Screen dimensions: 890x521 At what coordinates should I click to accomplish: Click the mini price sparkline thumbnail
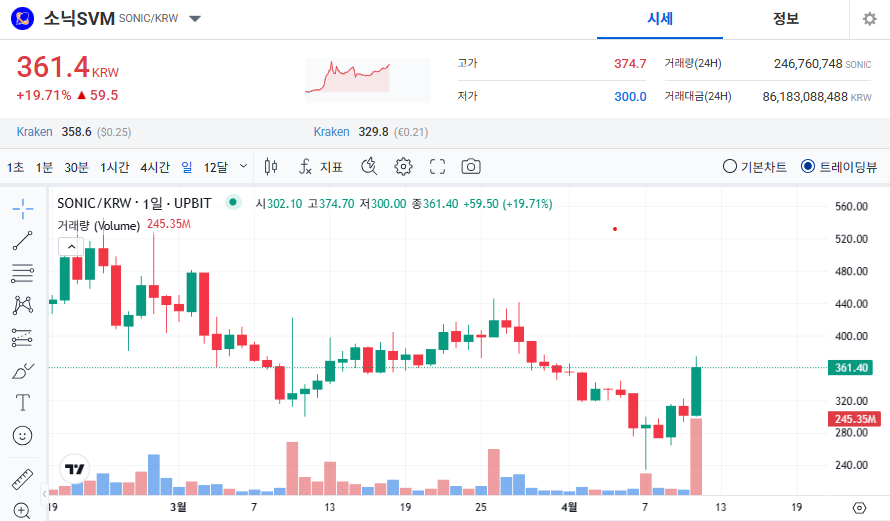click(368, 80)
